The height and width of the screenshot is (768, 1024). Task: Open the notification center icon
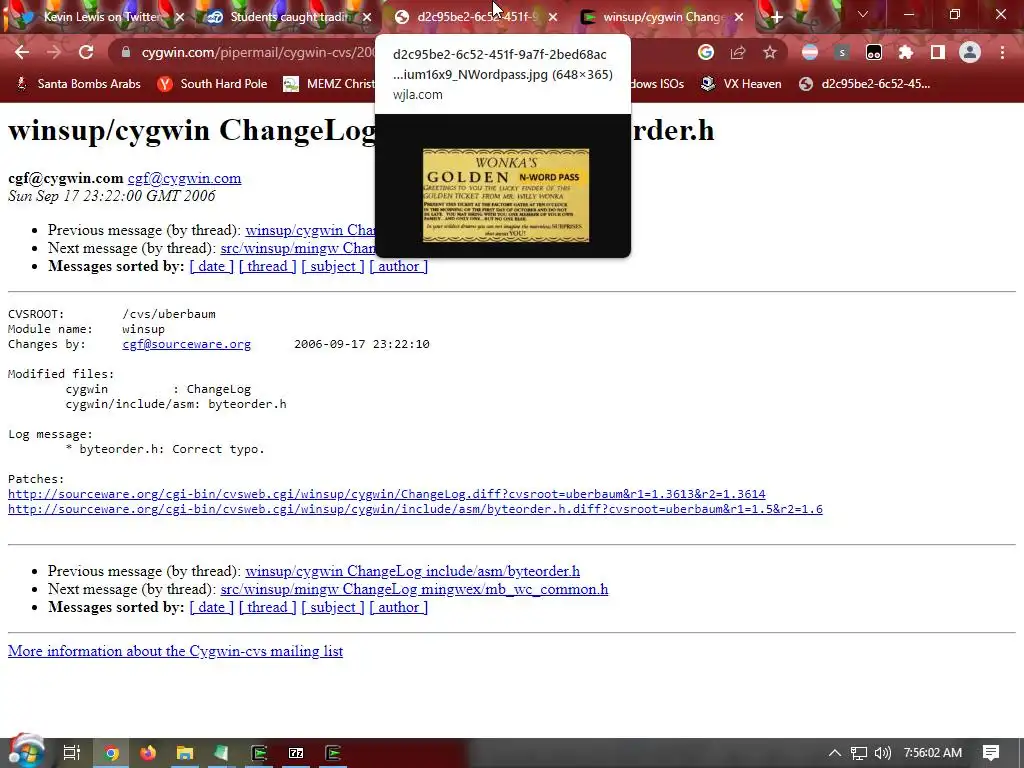(x=991, y=753)
